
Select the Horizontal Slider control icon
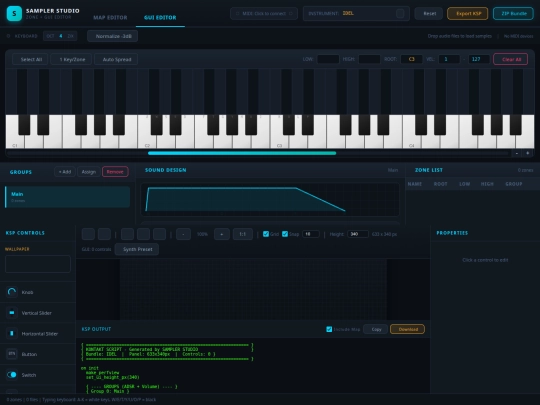(x=12, y=333)
